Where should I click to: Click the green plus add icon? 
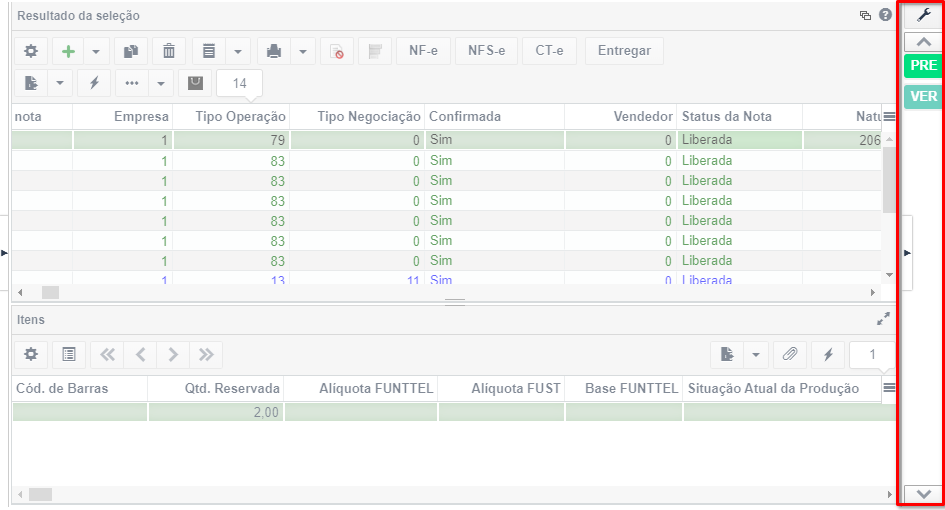point(68,51)
